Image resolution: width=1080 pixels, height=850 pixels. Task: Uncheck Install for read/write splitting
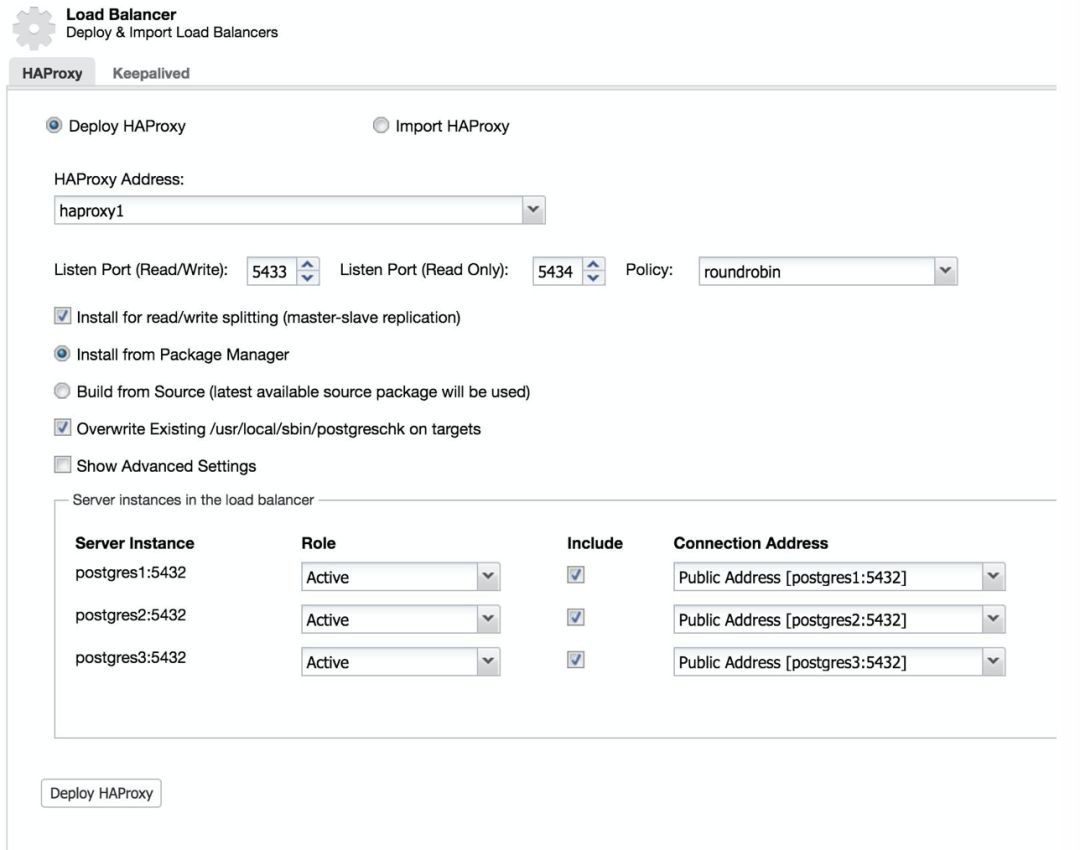(x=62, y=317)
